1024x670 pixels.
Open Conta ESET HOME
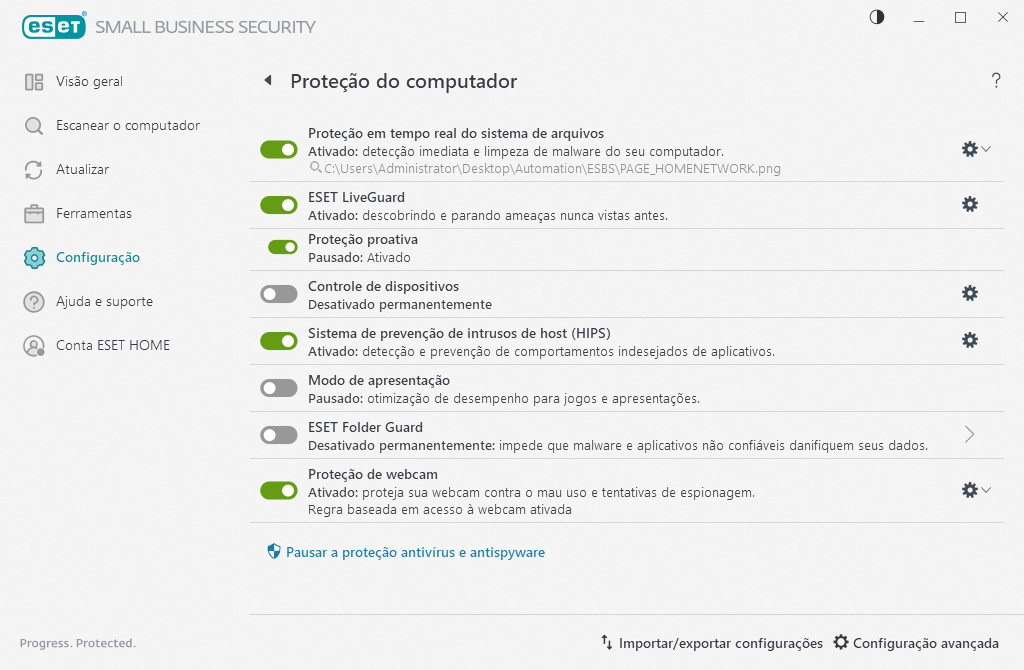point(112,345)
